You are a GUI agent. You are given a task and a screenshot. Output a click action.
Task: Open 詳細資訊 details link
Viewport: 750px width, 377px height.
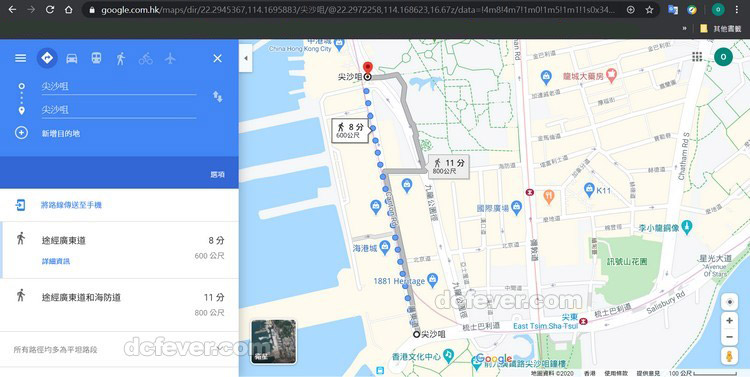(56, 261)
